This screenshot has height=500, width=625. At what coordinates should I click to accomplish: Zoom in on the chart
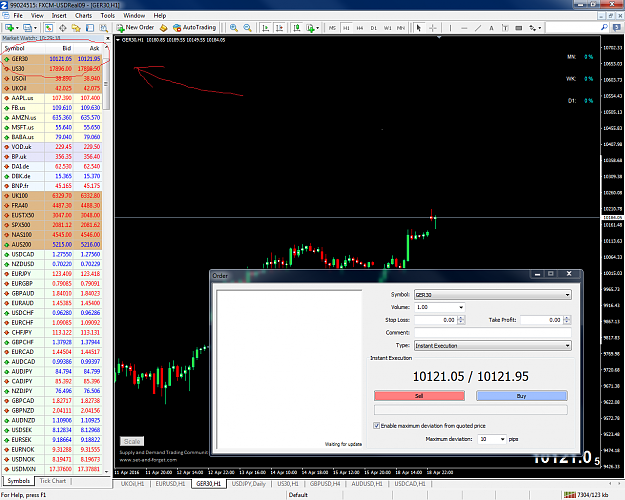pos(234,28)
